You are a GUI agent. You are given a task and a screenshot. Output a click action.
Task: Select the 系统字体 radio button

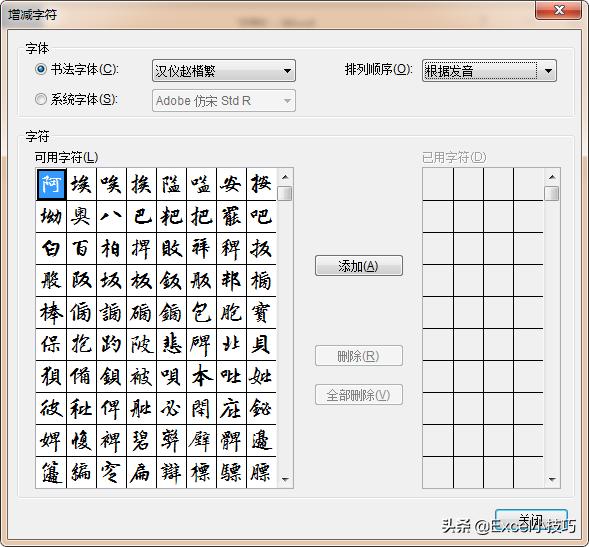pos(41,100)
